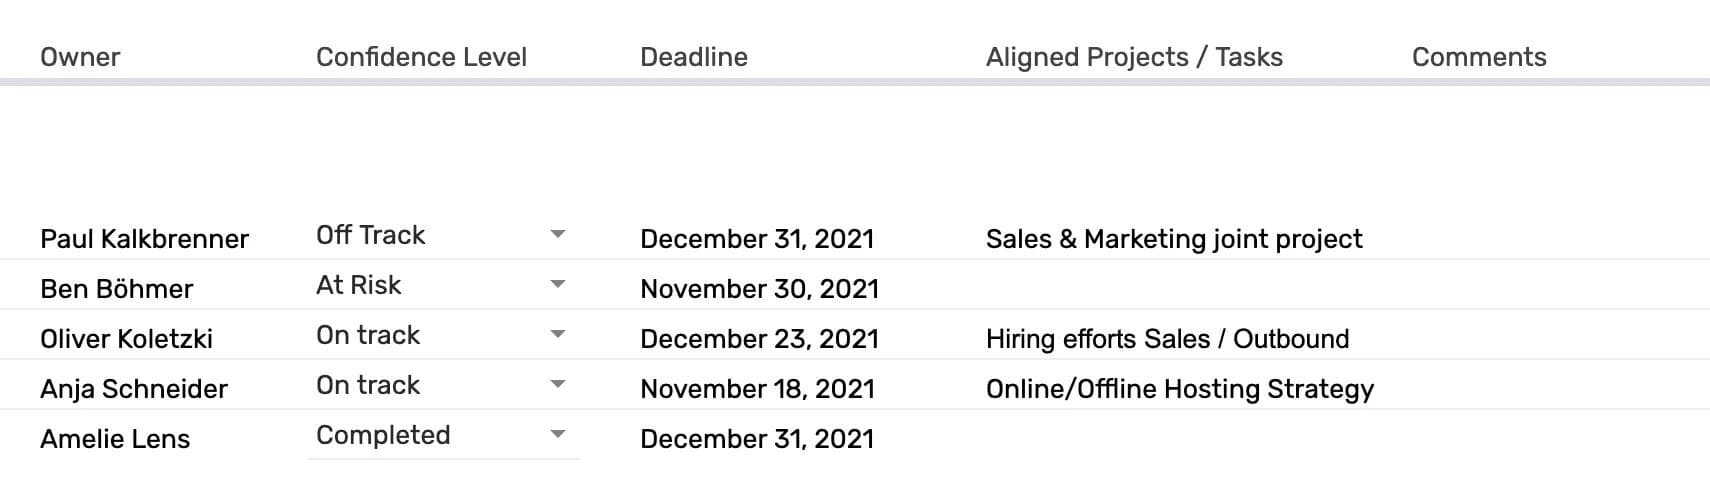Select the Completed confidence level value

point(383,435)
